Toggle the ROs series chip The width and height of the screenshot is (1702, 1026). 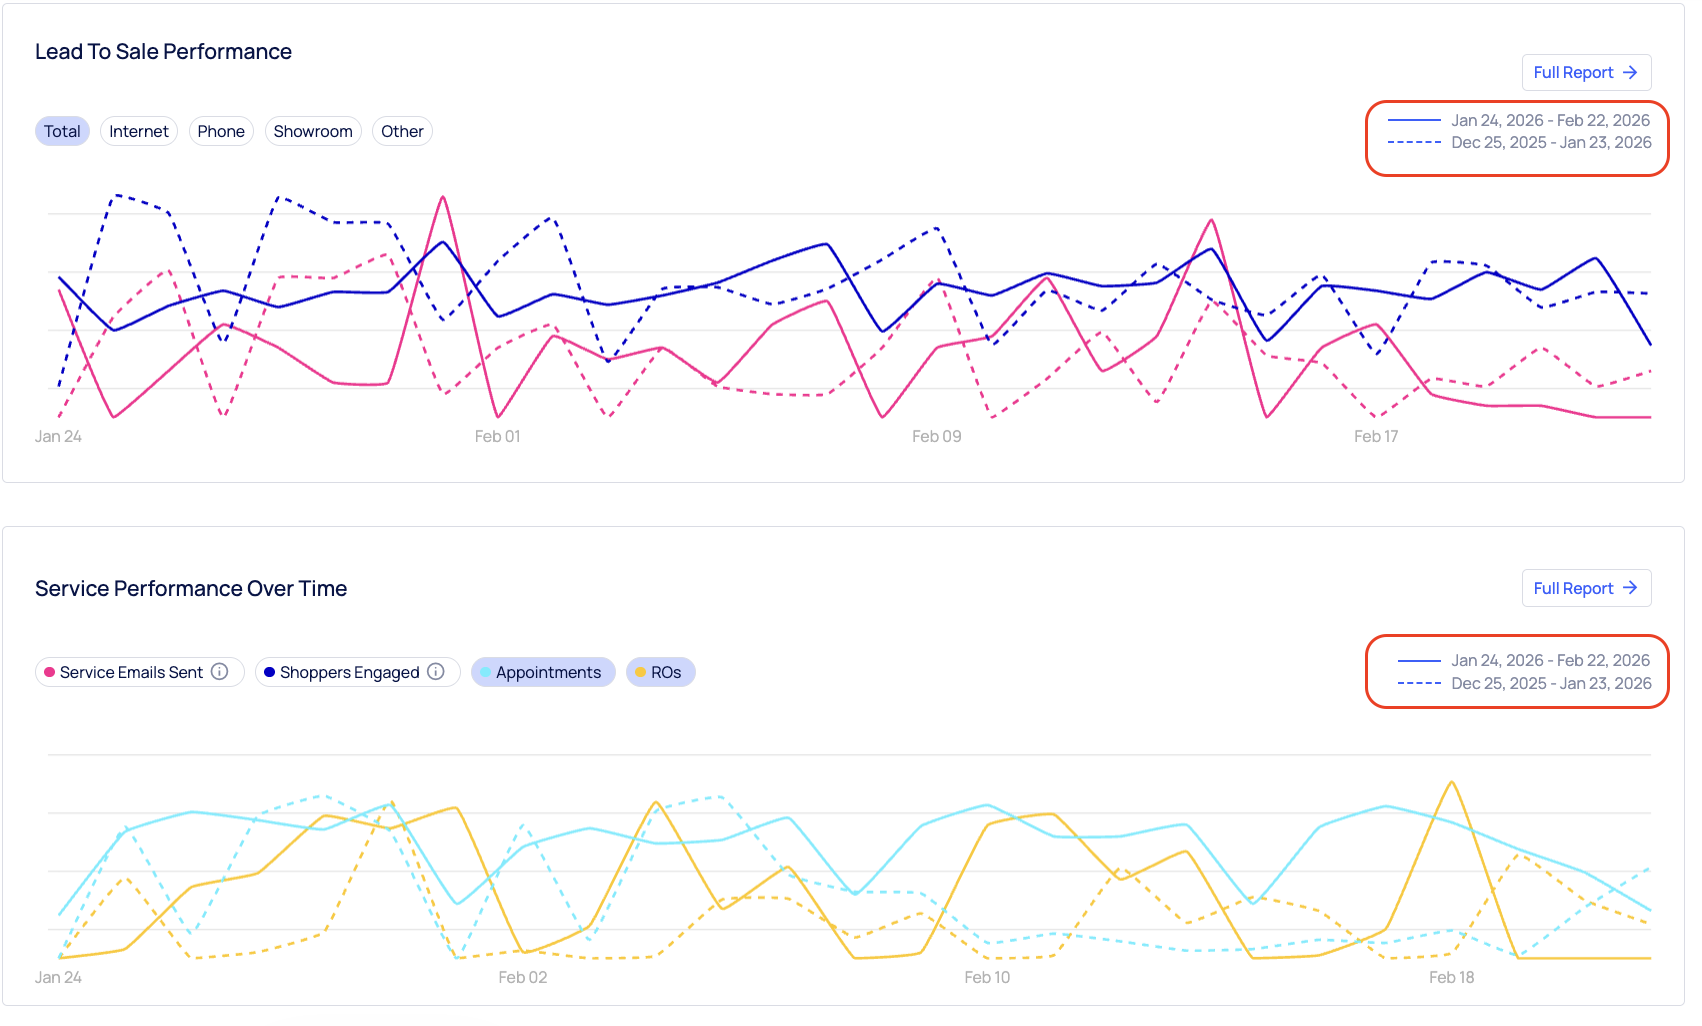660,672
